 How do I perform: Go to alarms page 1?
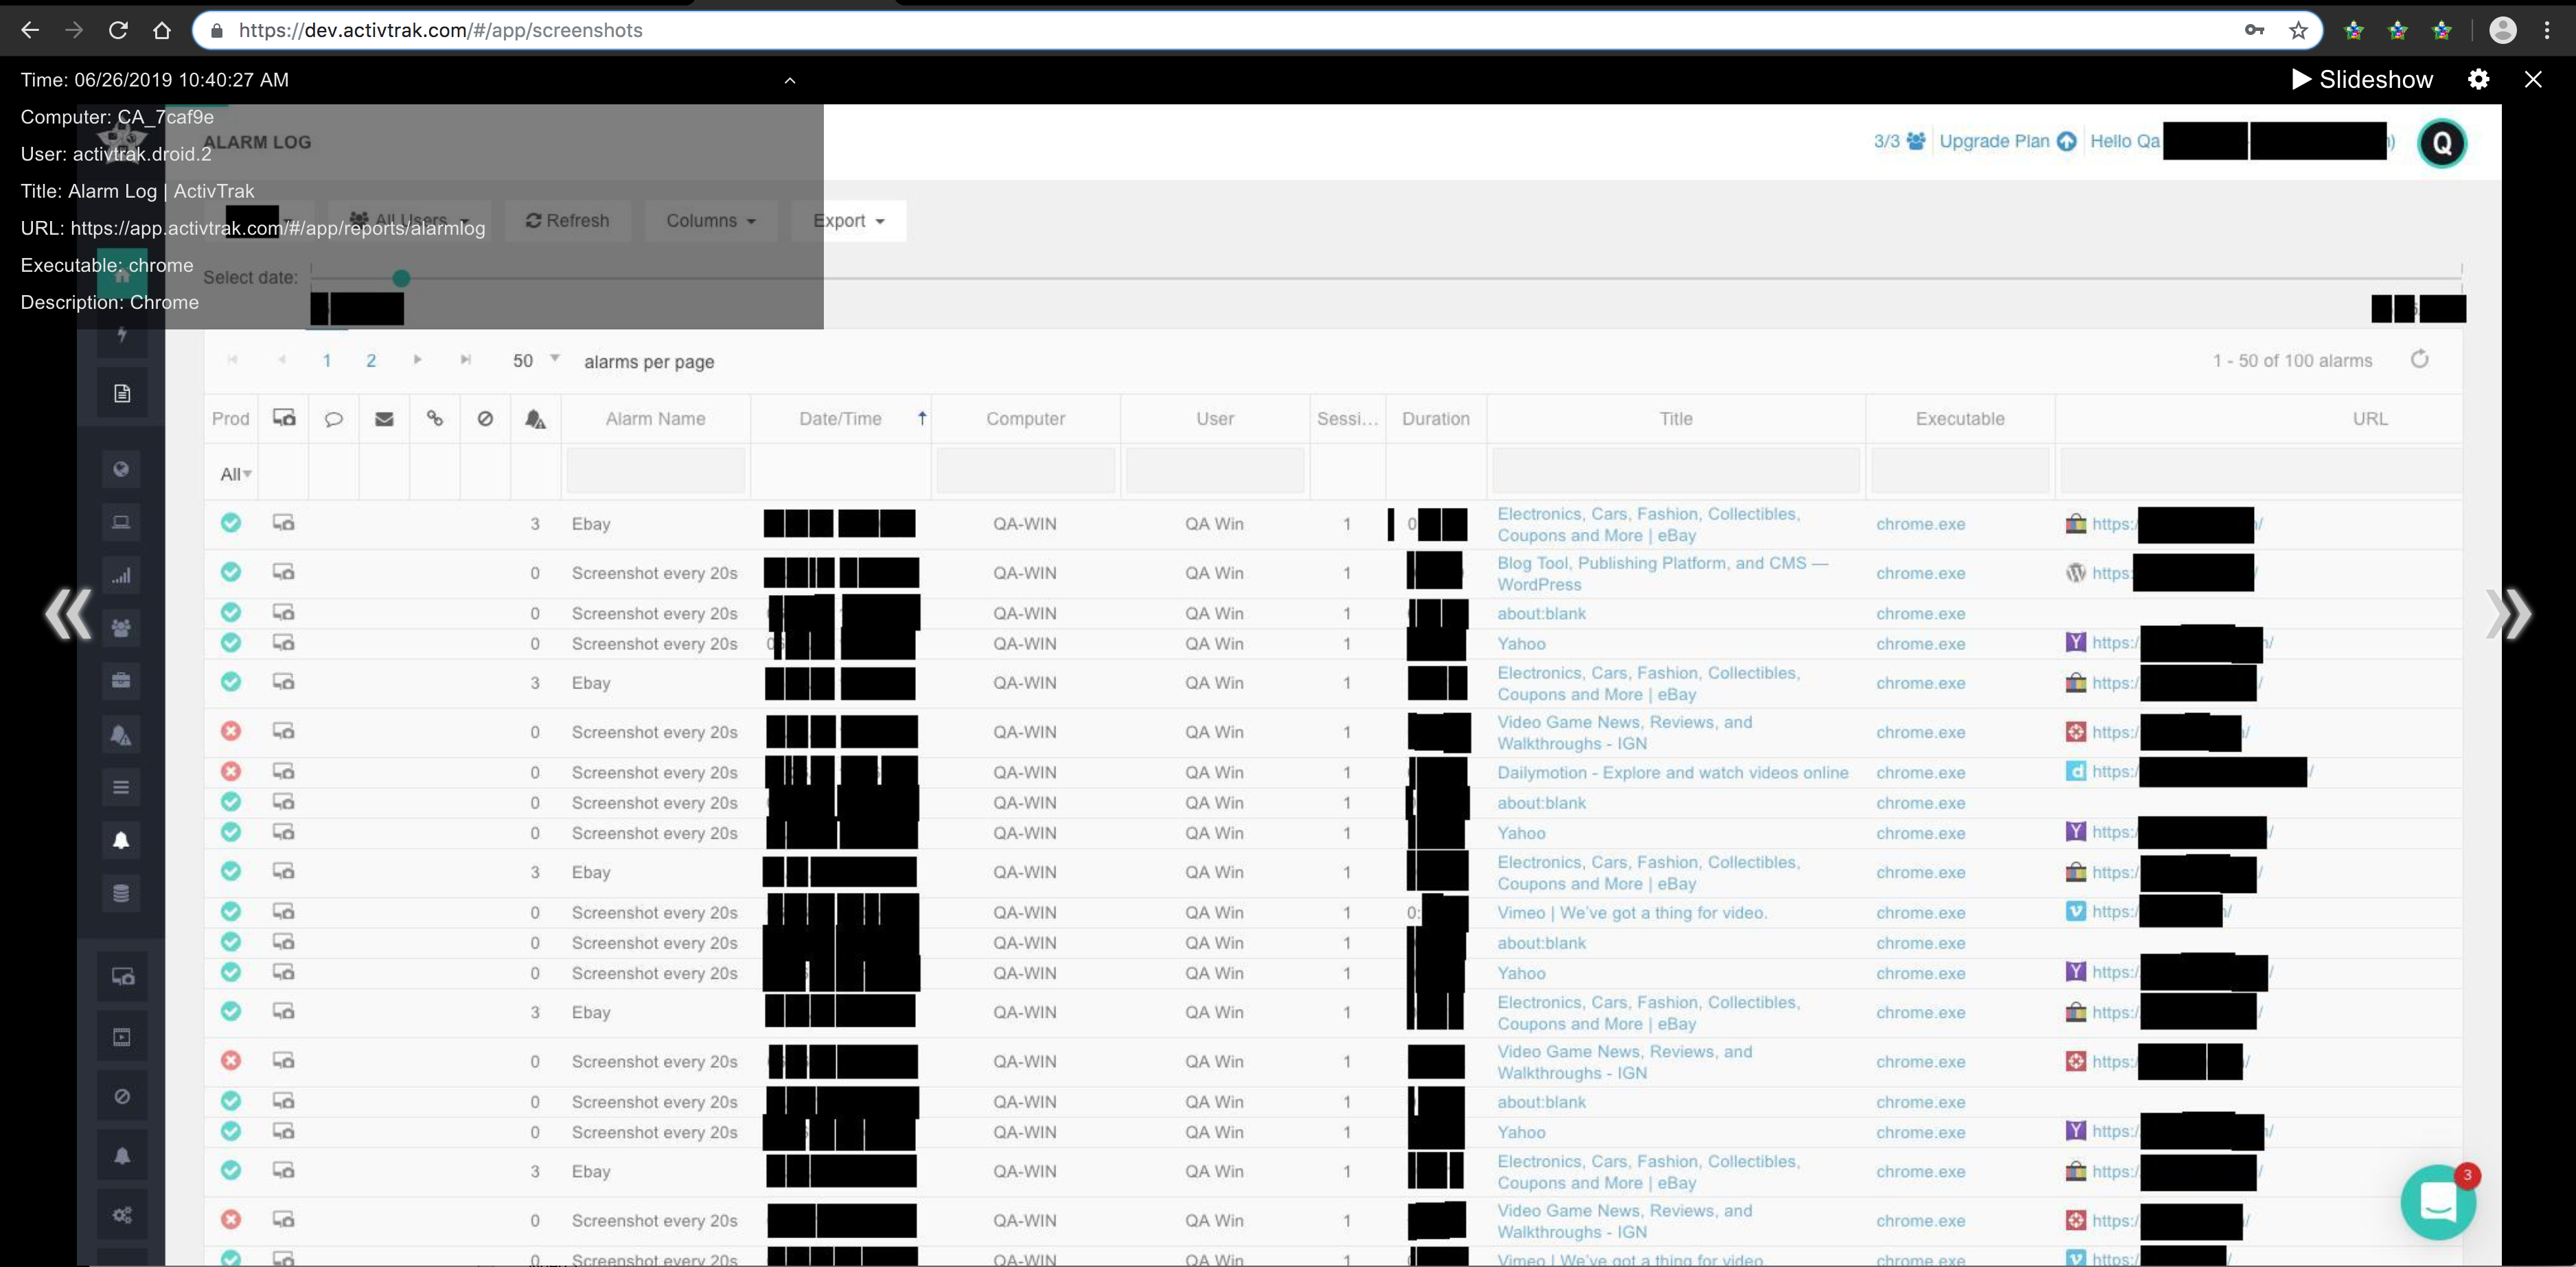pos(326,361)
